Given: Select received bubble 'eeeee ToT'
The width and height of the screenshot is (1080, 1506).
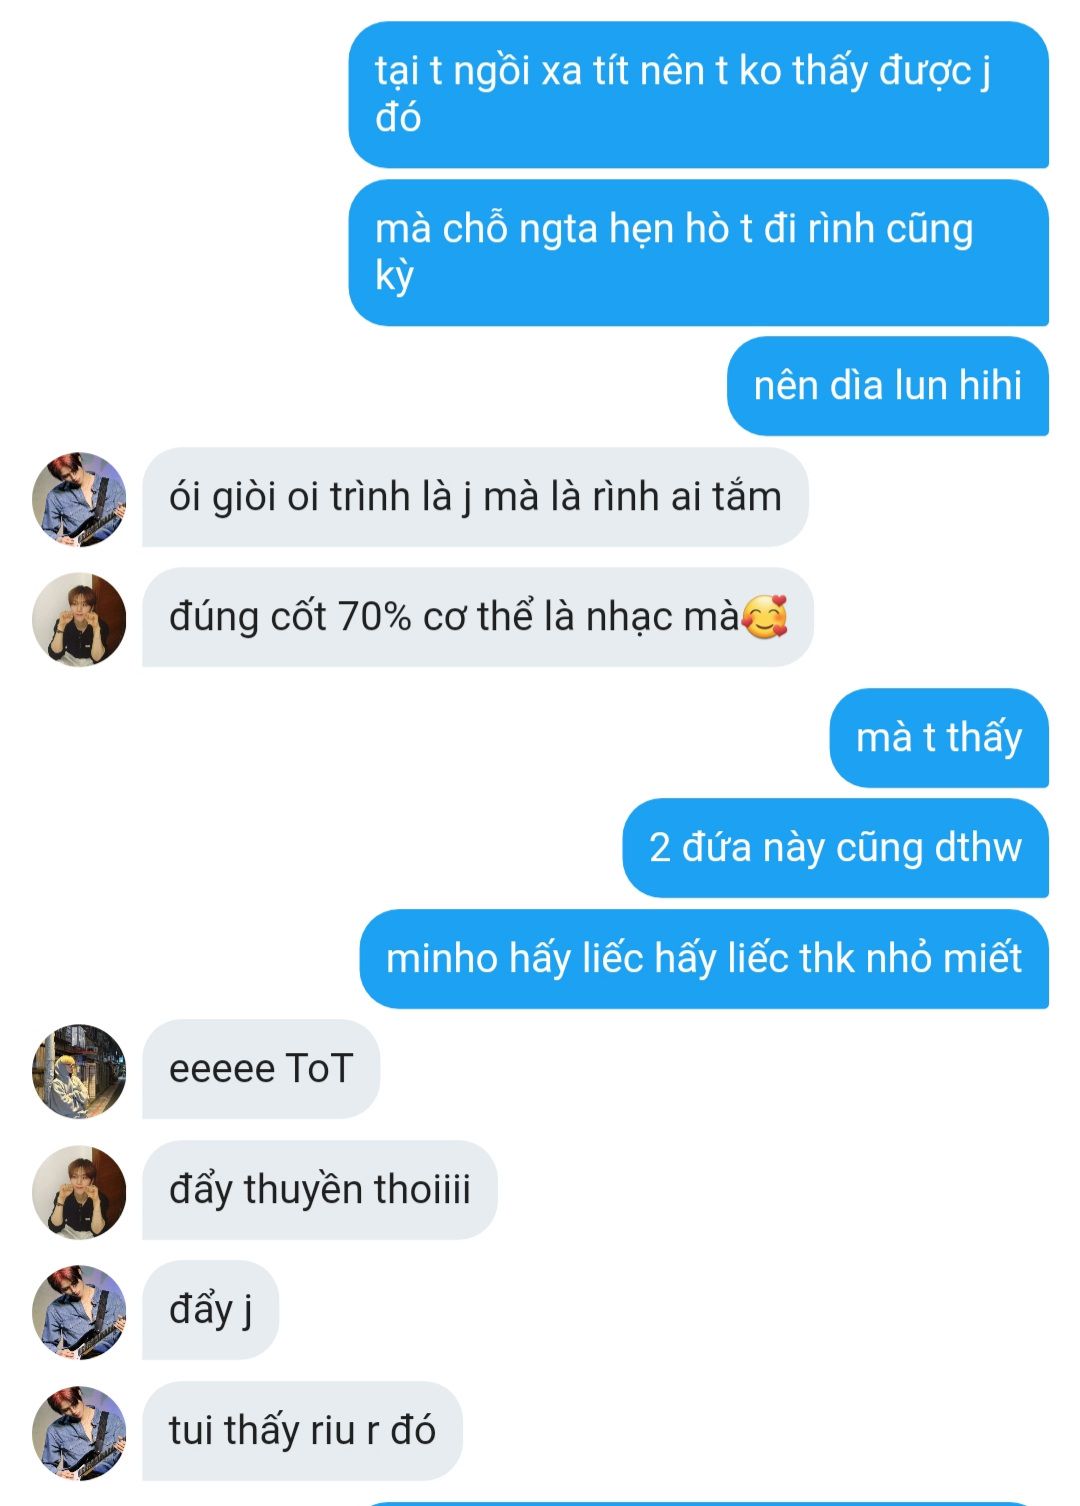Looking at the screenshot, I should 261,1069.
